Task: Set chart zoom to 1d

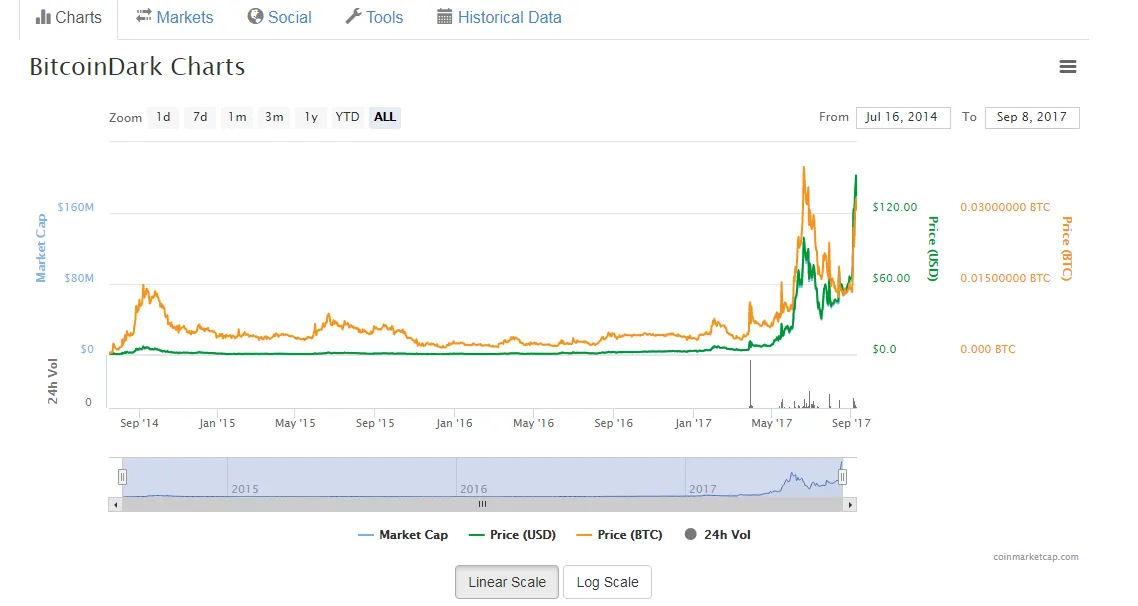Action: (x=163, y=117)
